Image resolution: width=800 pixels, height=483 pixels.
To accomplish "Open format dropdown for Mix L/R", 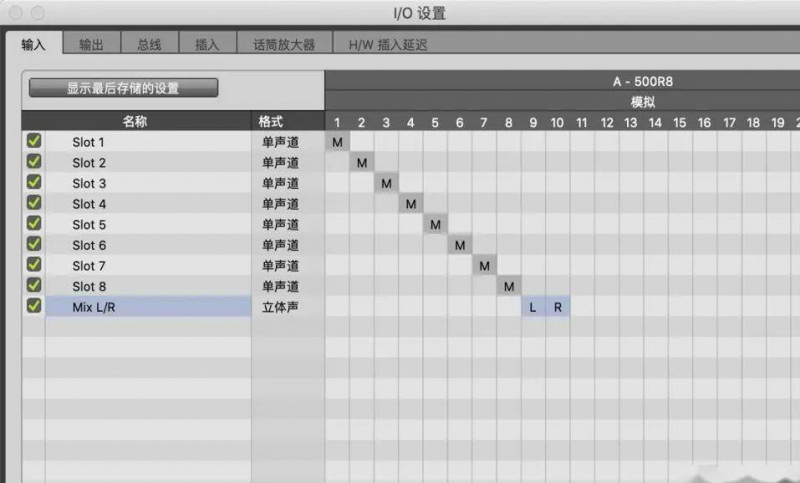I will 280,307.
